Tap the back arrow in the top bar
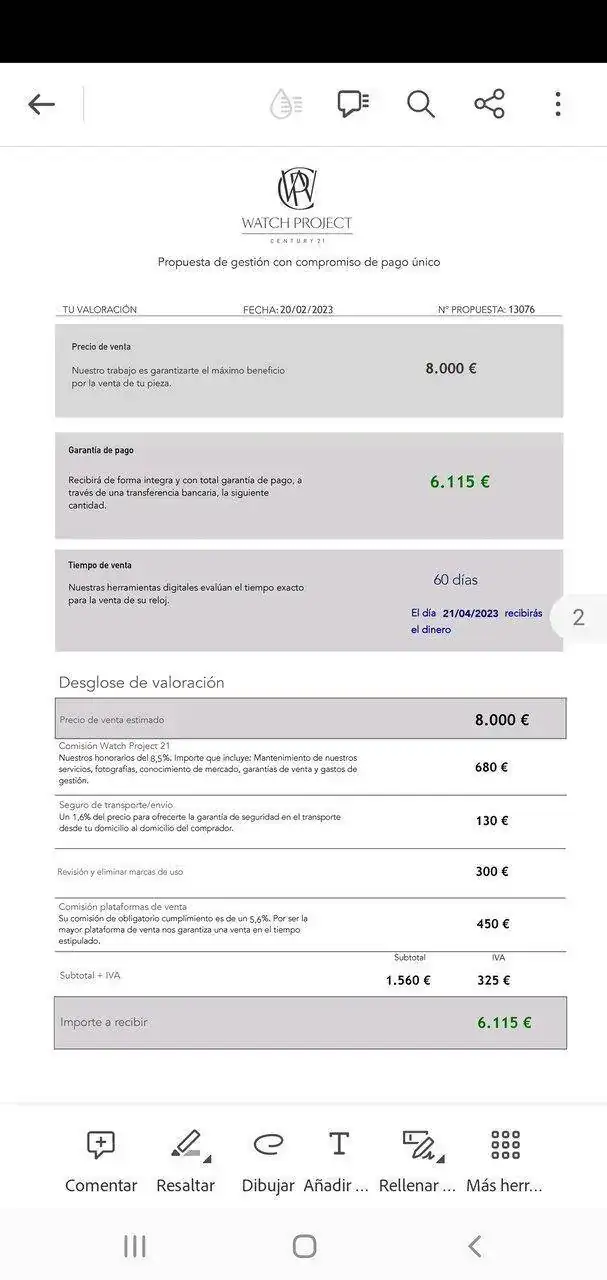 (41, 104)
